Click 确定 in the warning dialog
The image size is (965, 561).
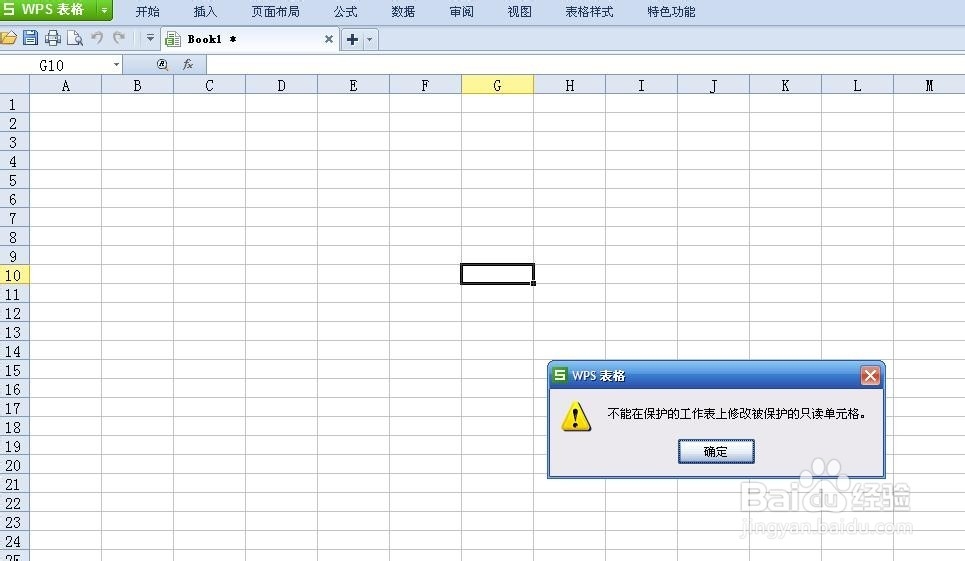click(x=716, y=452)
